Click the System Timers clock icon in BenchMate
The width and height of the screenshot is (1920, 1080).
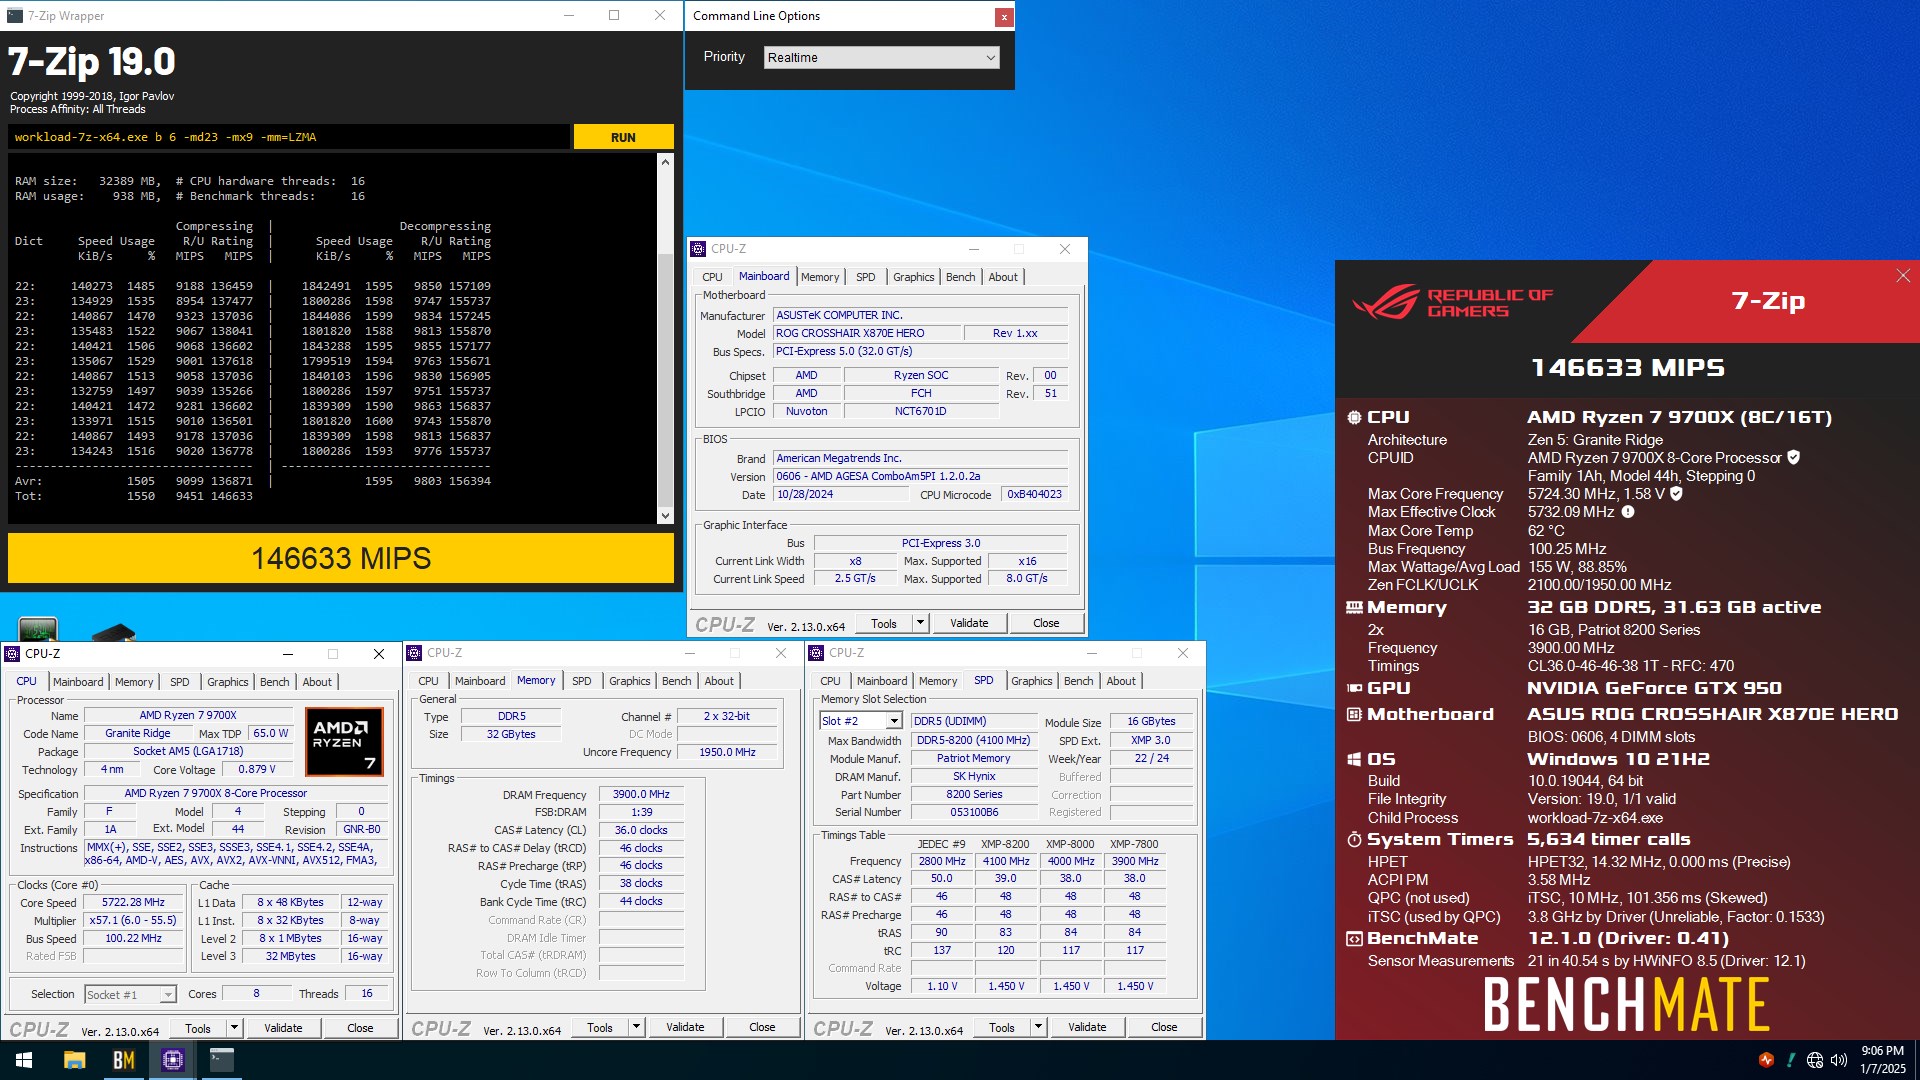point(1354,840)
